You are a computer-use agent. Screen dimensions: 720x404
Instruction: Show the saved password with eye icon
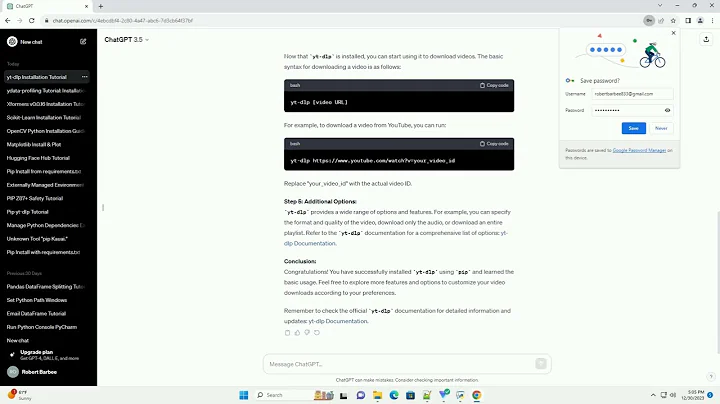pyautogui.click(x=667, y=110)
